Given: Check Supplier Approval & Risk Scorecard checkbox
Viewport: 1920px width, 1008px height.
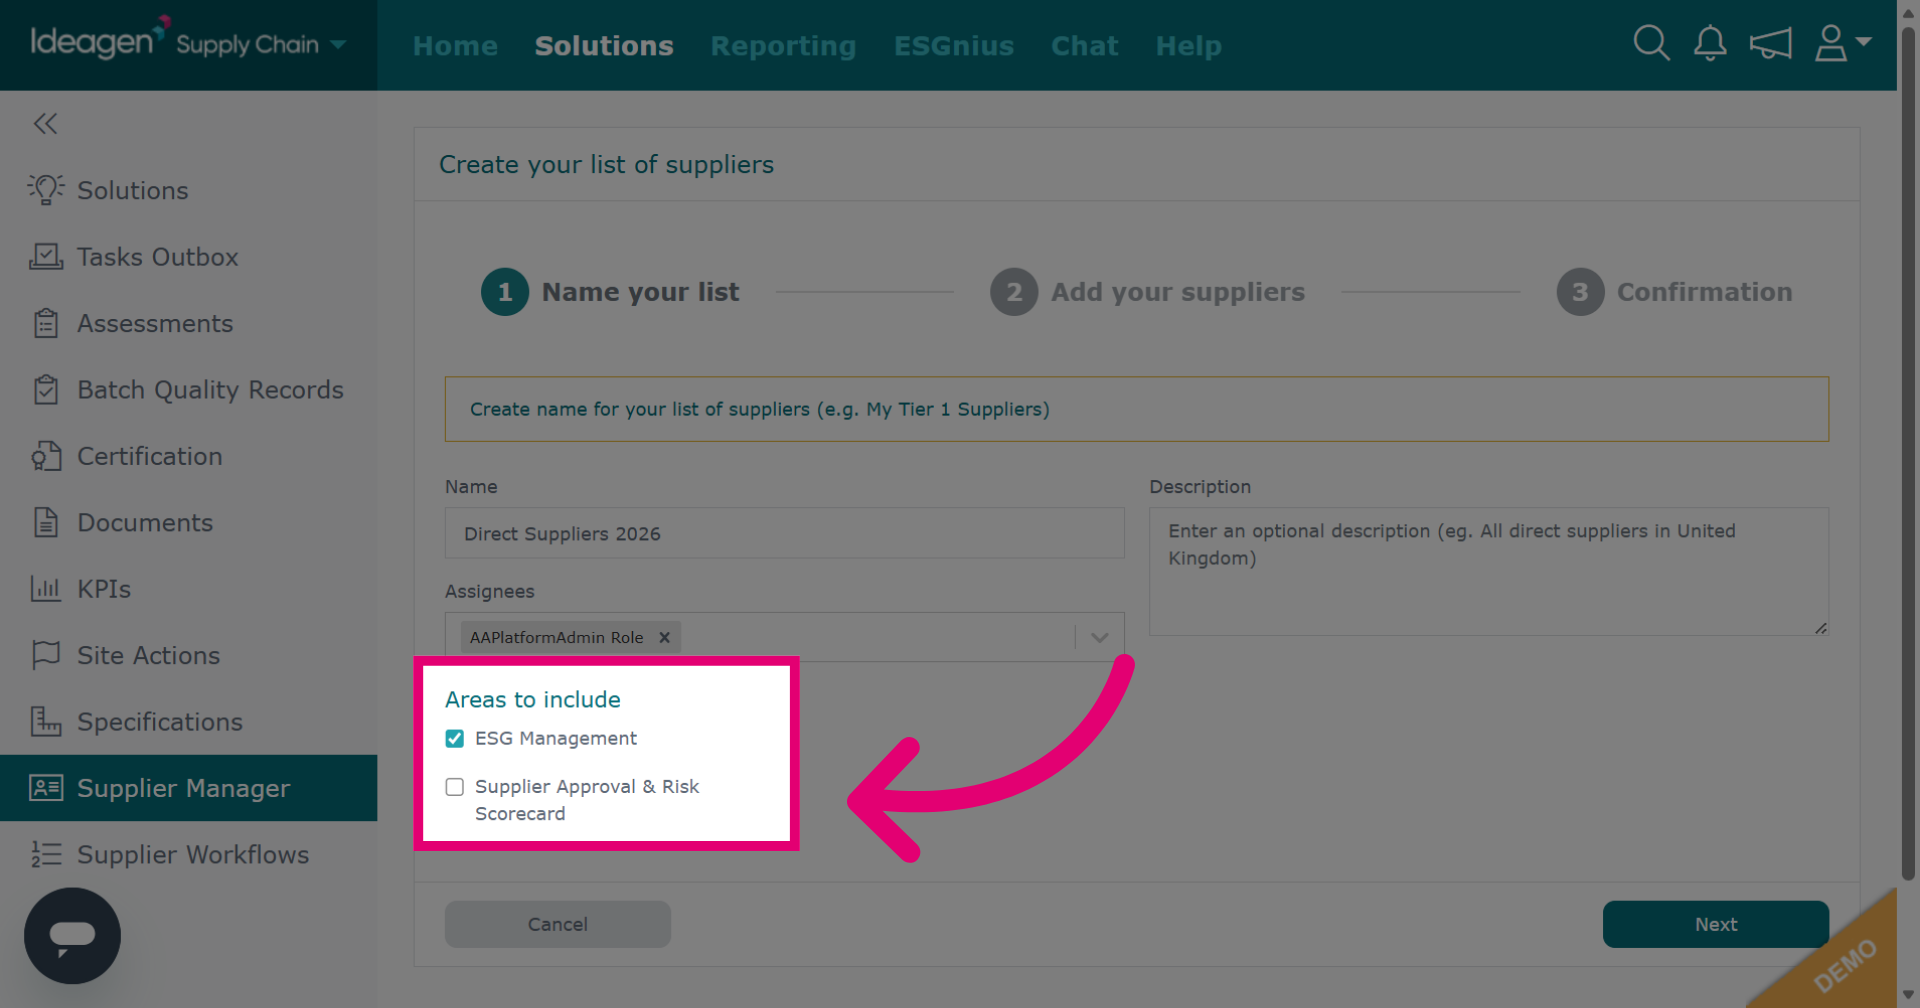Looking at the screenshot, I should coord(455,787).
